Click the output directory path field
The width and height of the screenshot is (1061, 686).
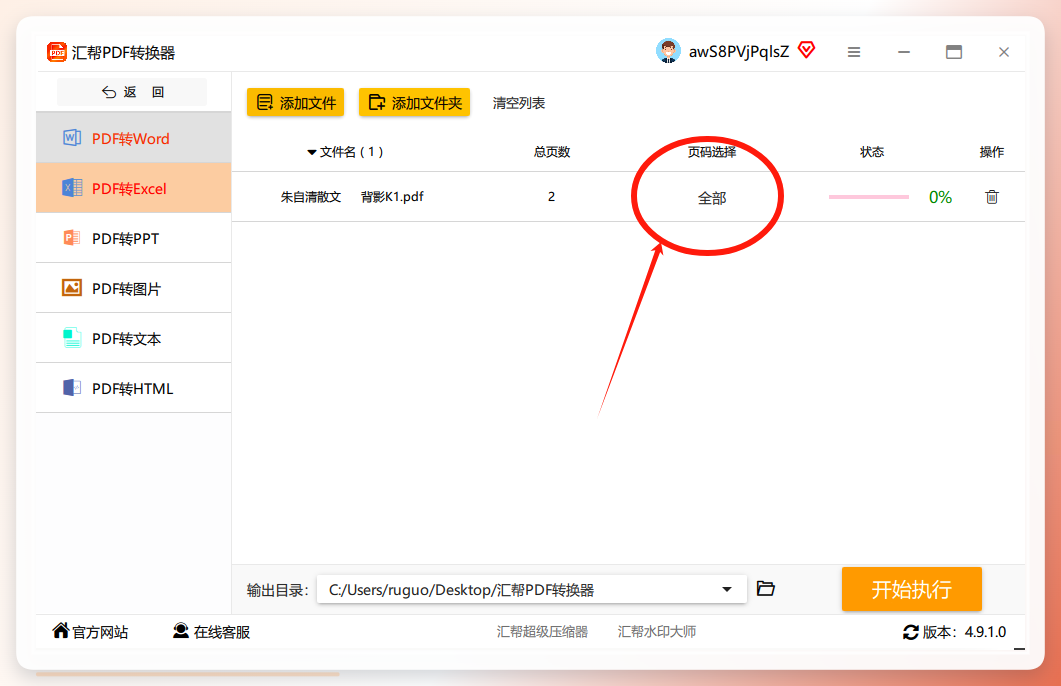click(x=531, y=589)
